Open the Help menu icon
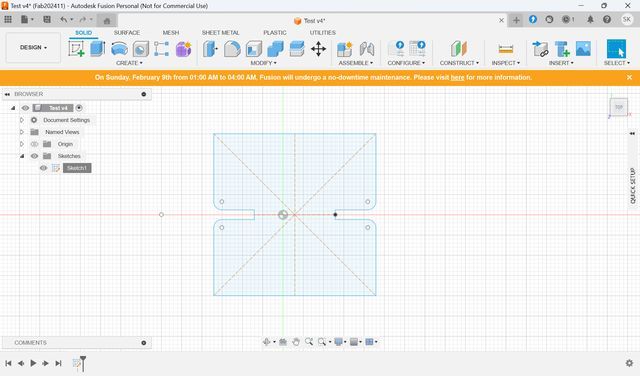The width and height of the screenshot is (640, 376). 607,19
